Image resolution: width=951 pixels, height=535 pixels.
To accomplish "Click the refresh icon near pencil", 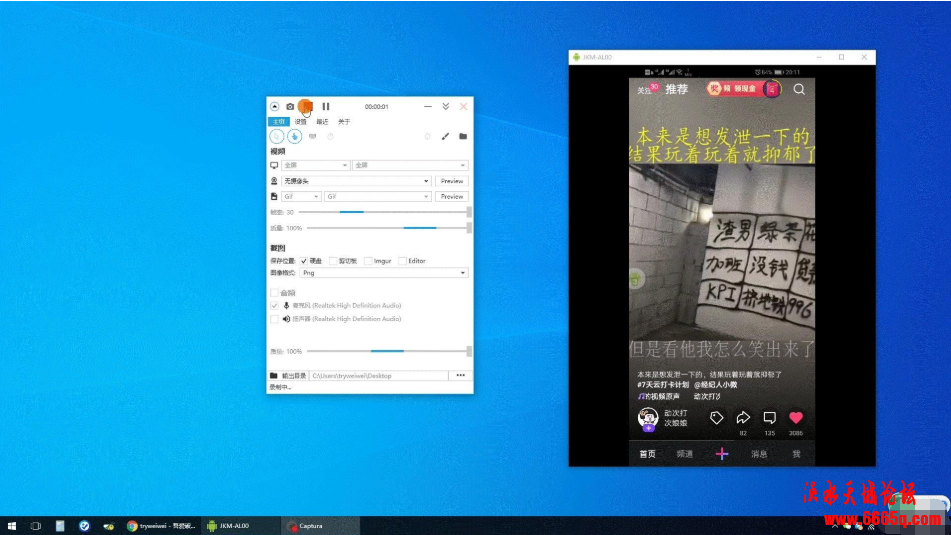I will coord(428,136).
